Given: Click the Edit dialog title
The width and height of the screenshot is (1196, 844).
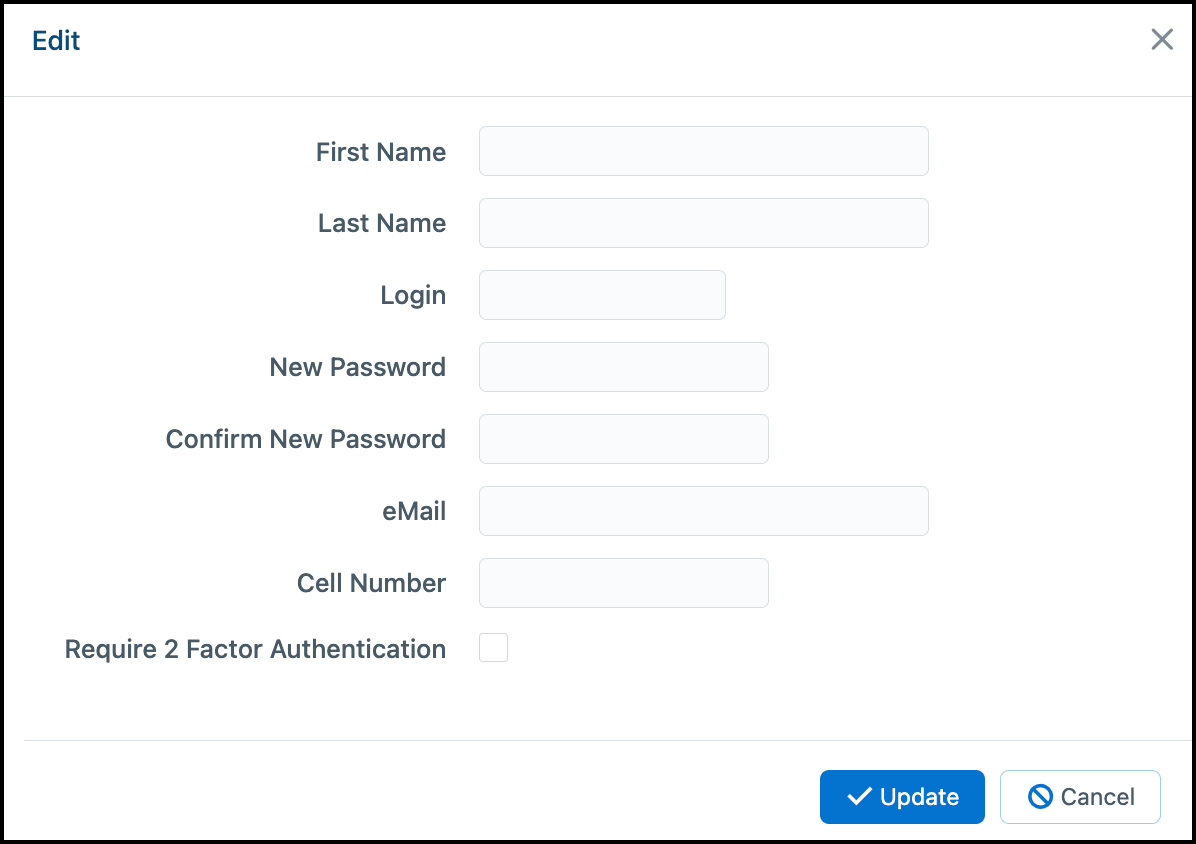Looking at the screenshot, I should point(56,40).
